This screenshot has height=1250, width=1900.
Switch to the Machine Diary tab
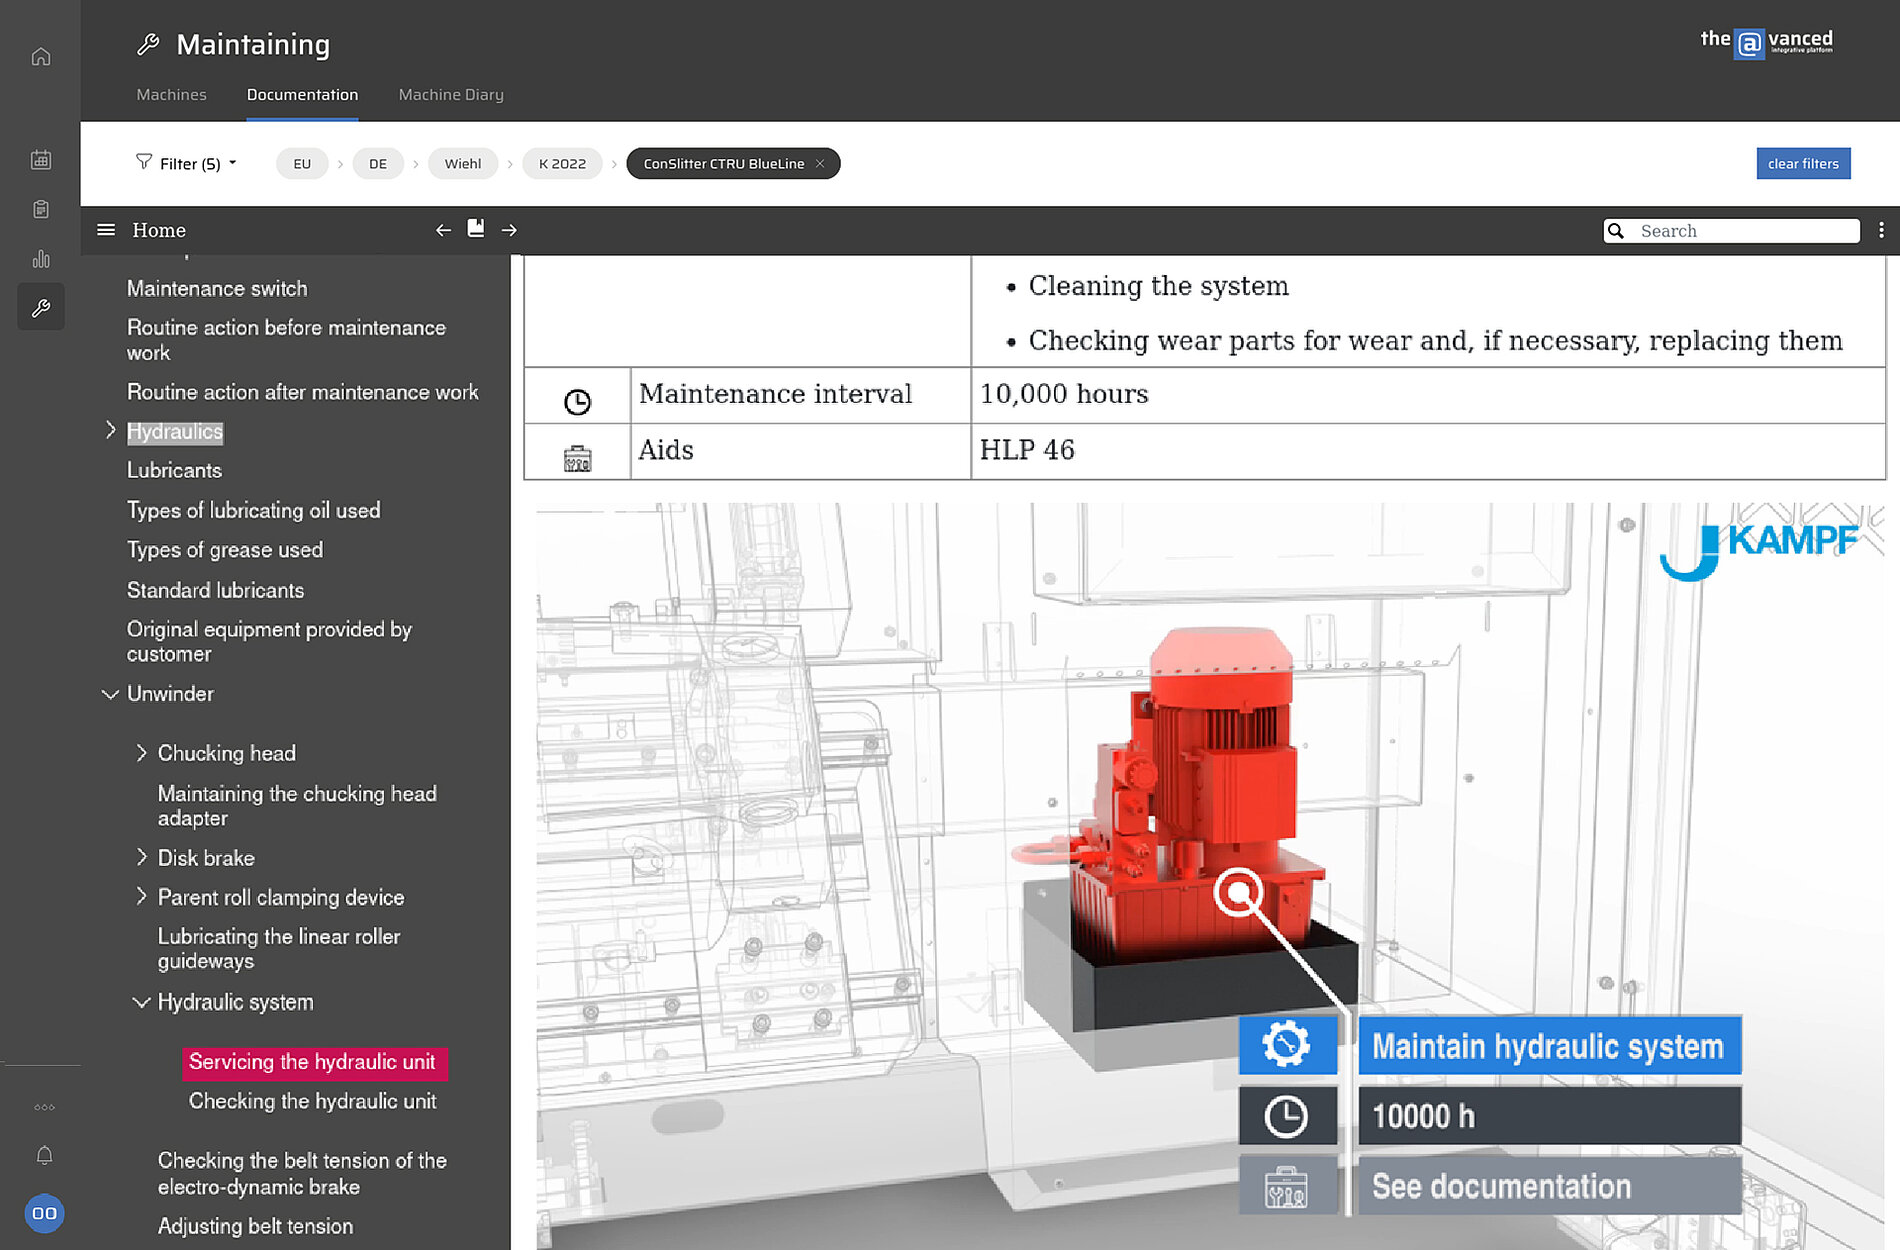click(451, 95)
